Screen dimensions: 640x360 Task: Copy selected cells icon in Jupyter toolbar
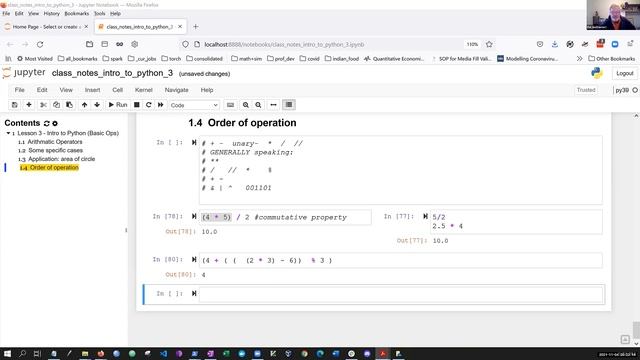click(56, 105)
